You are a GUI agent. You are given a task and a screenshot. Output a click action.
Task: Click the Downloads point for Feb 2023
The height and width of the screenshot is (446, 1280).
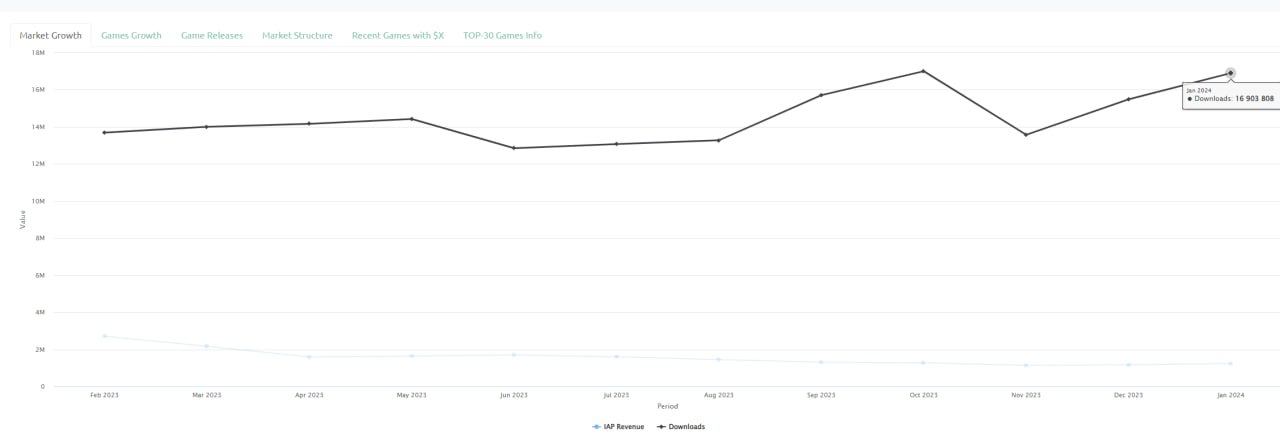point(104,132)
